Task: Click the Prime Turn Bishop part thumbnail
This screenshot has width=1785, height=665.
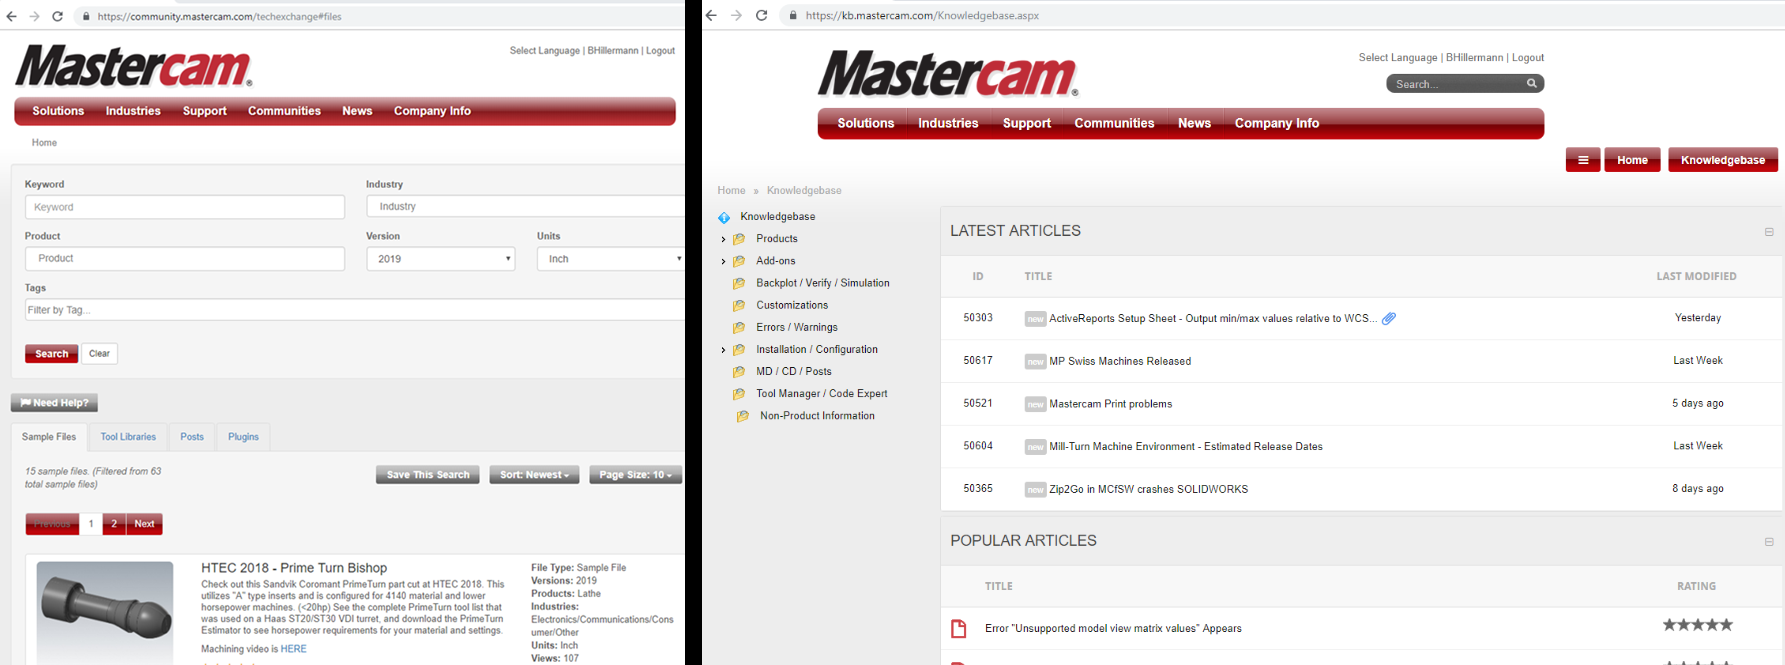Action: (105, 612)
